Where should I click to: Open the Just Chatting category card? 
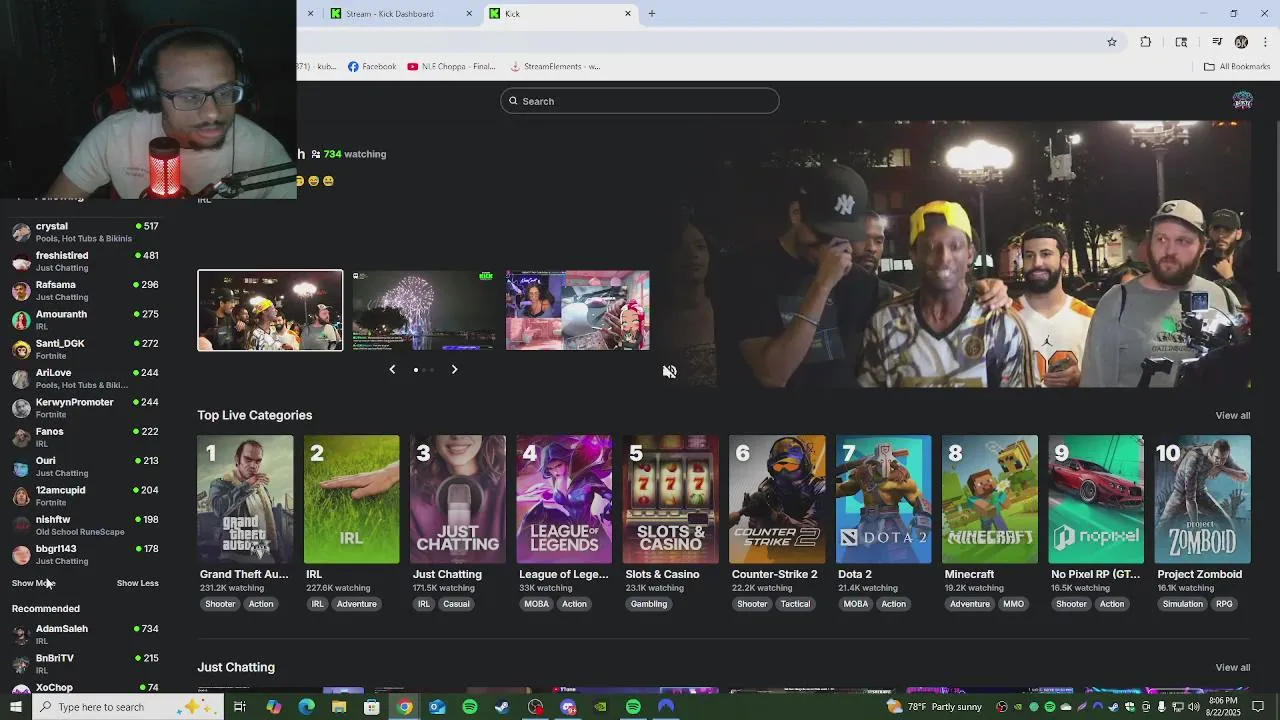(x=458, y=499)
